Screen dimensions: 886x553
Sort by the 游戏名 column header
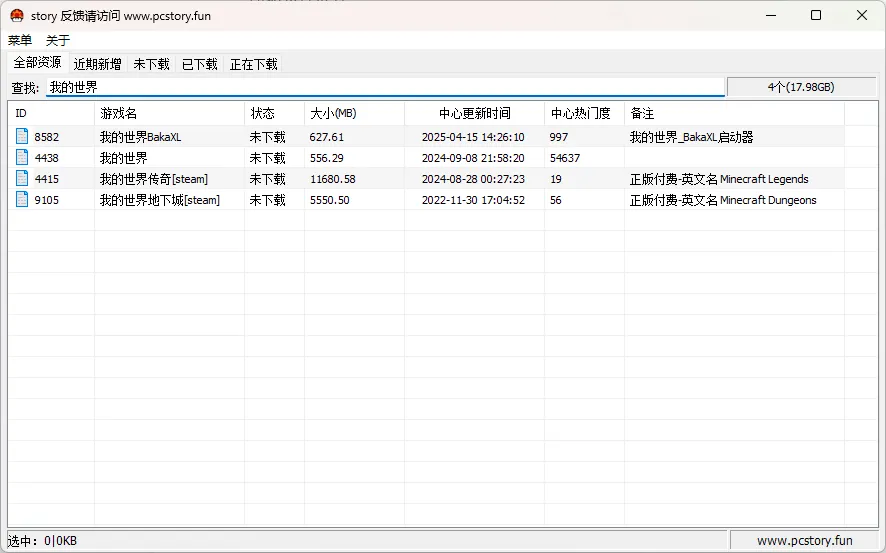tap(170, 114)
